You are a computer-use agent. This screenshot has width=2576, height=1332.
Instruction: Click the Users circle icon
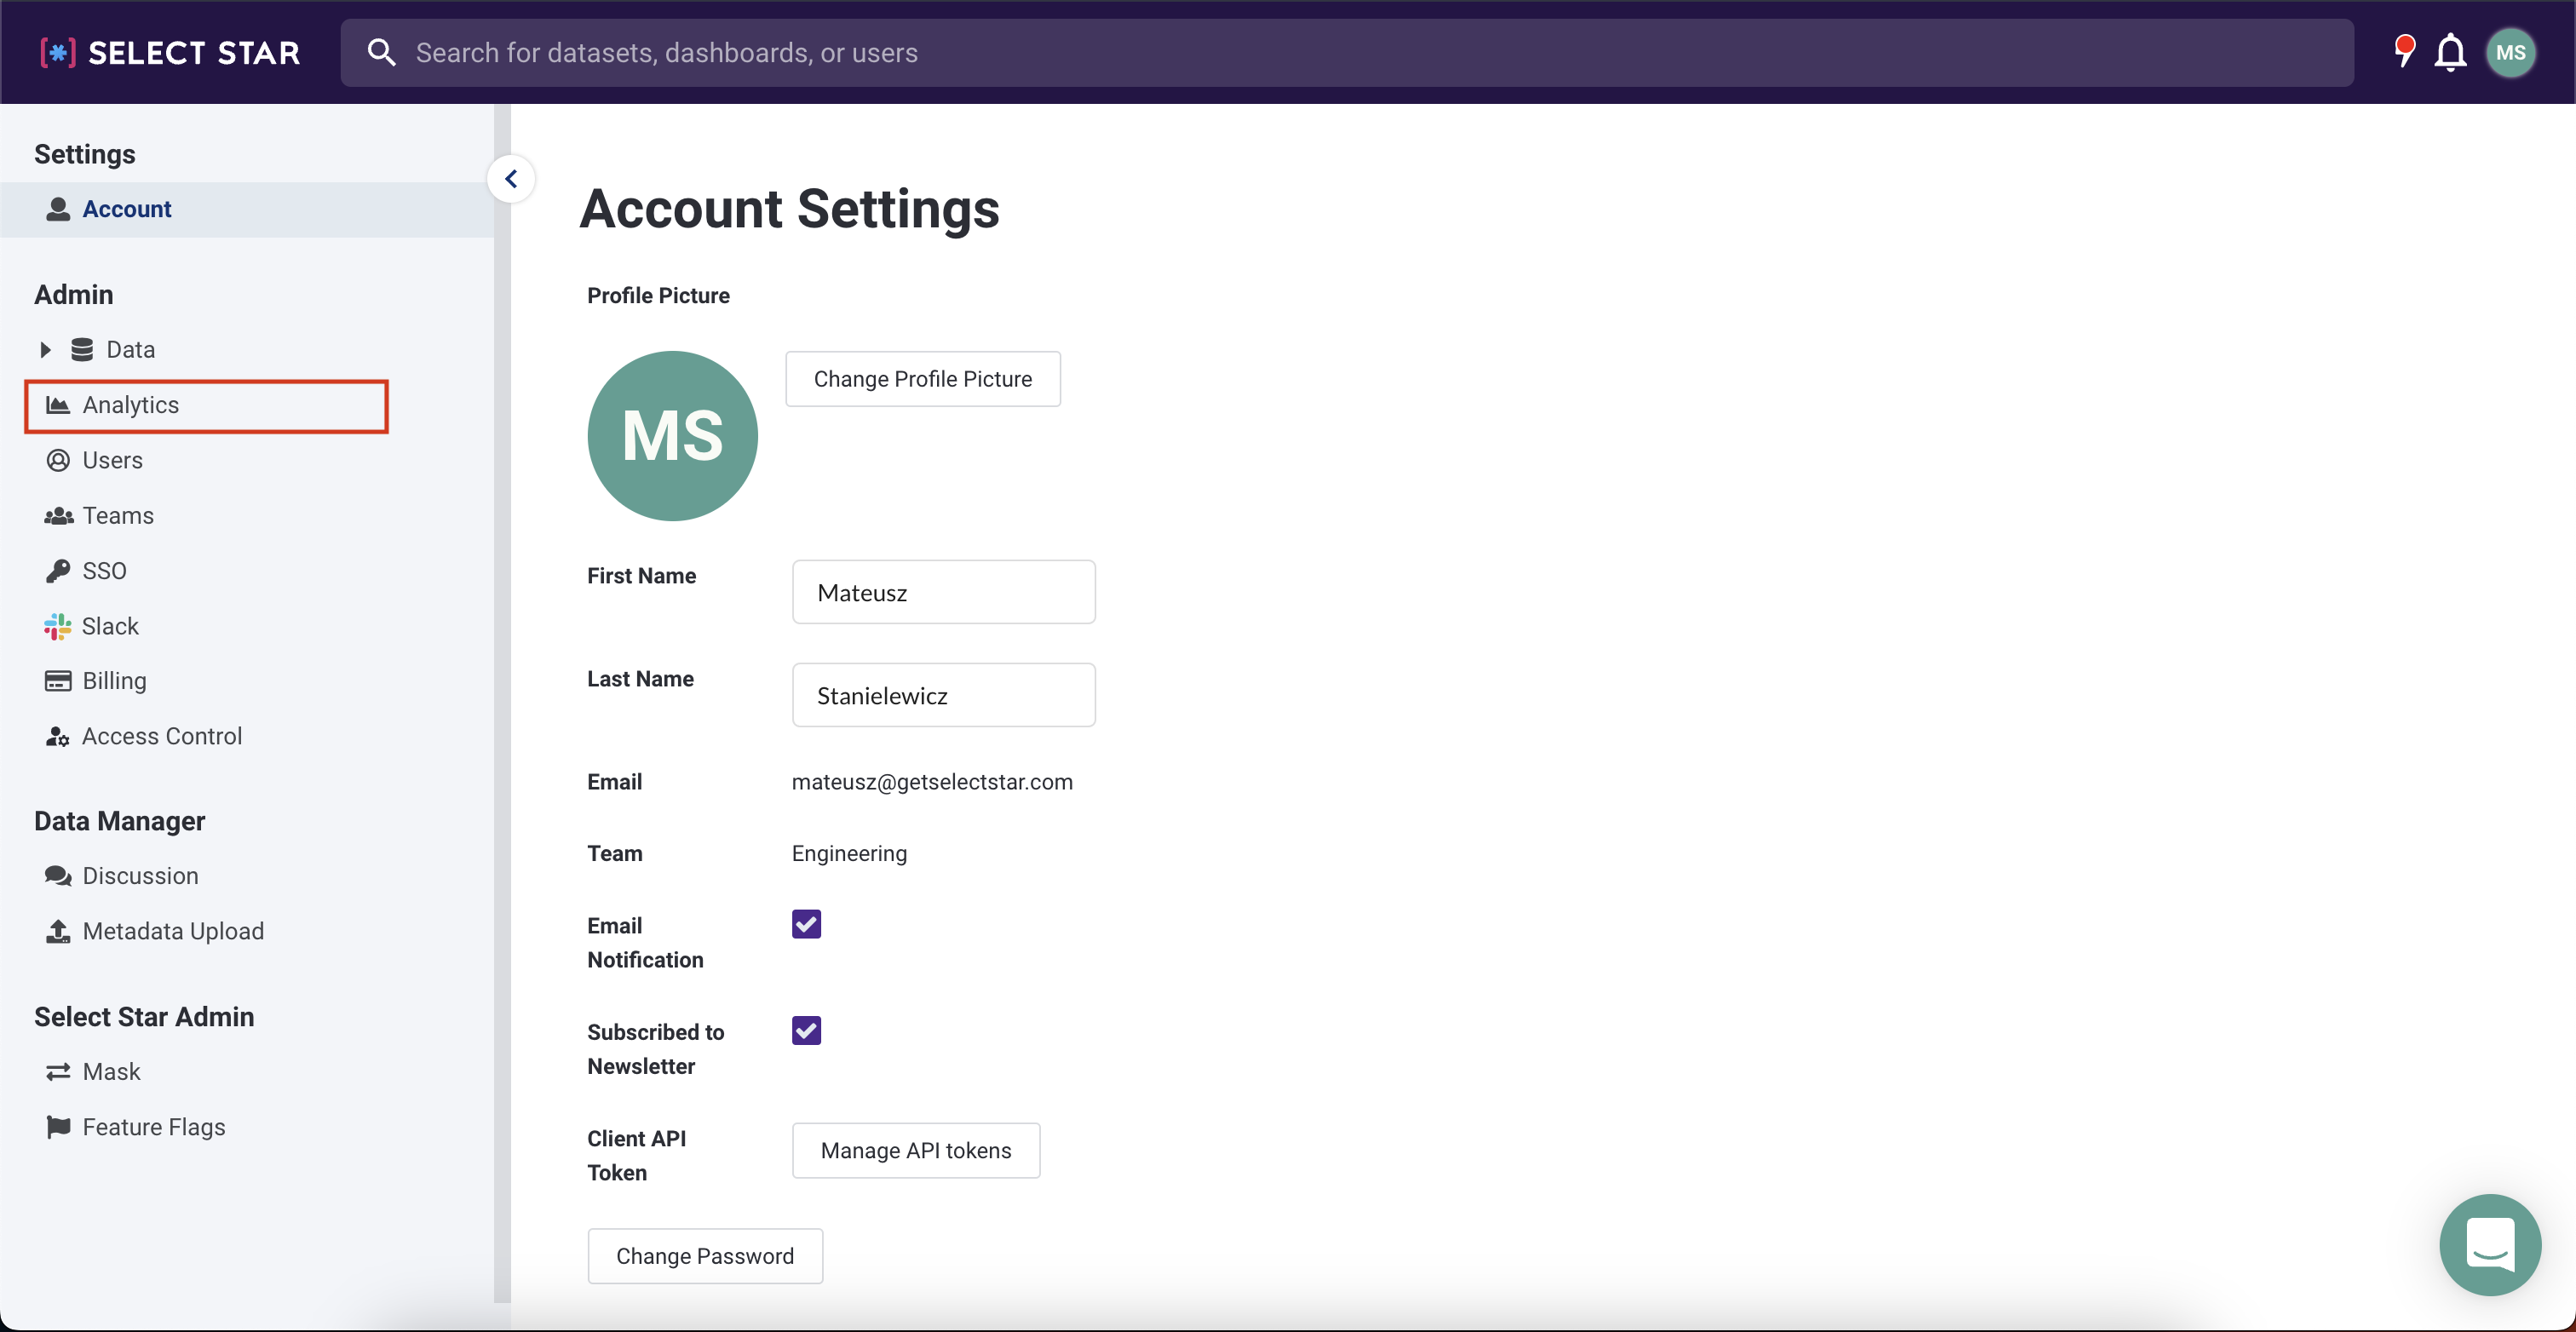coord(58,460)
